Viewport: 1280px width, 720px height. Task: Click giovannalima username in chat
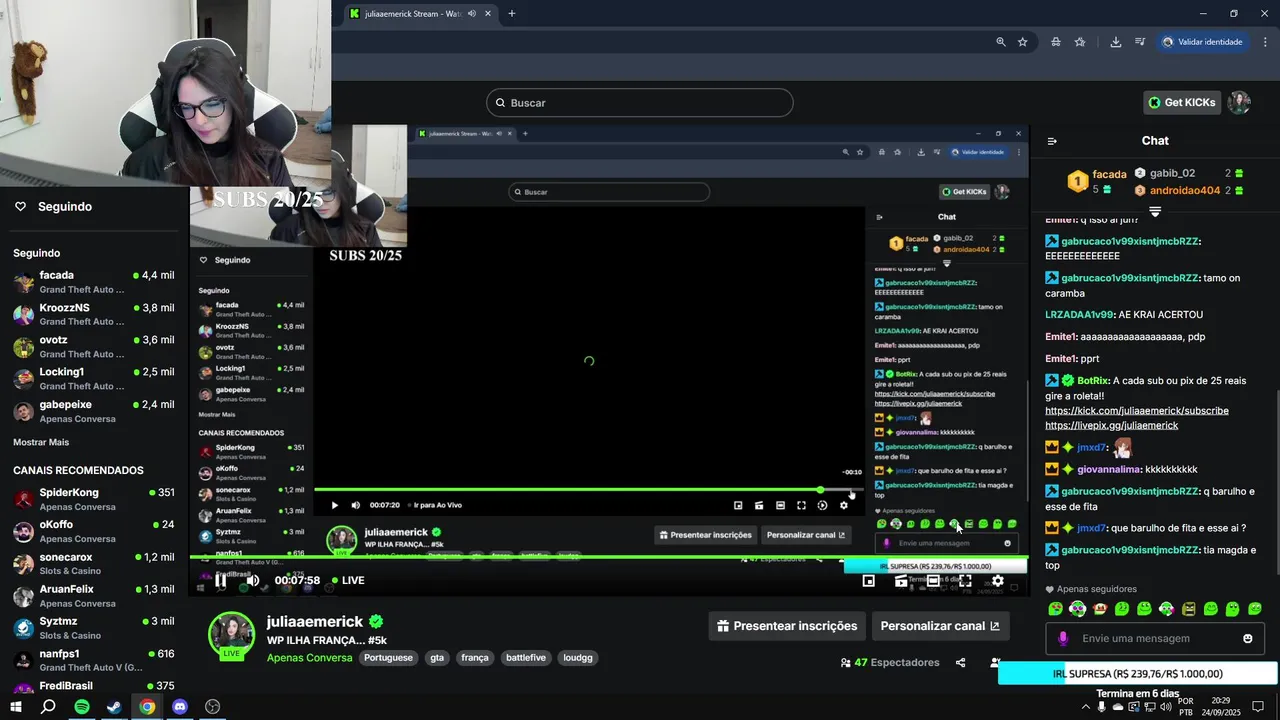1109,469
